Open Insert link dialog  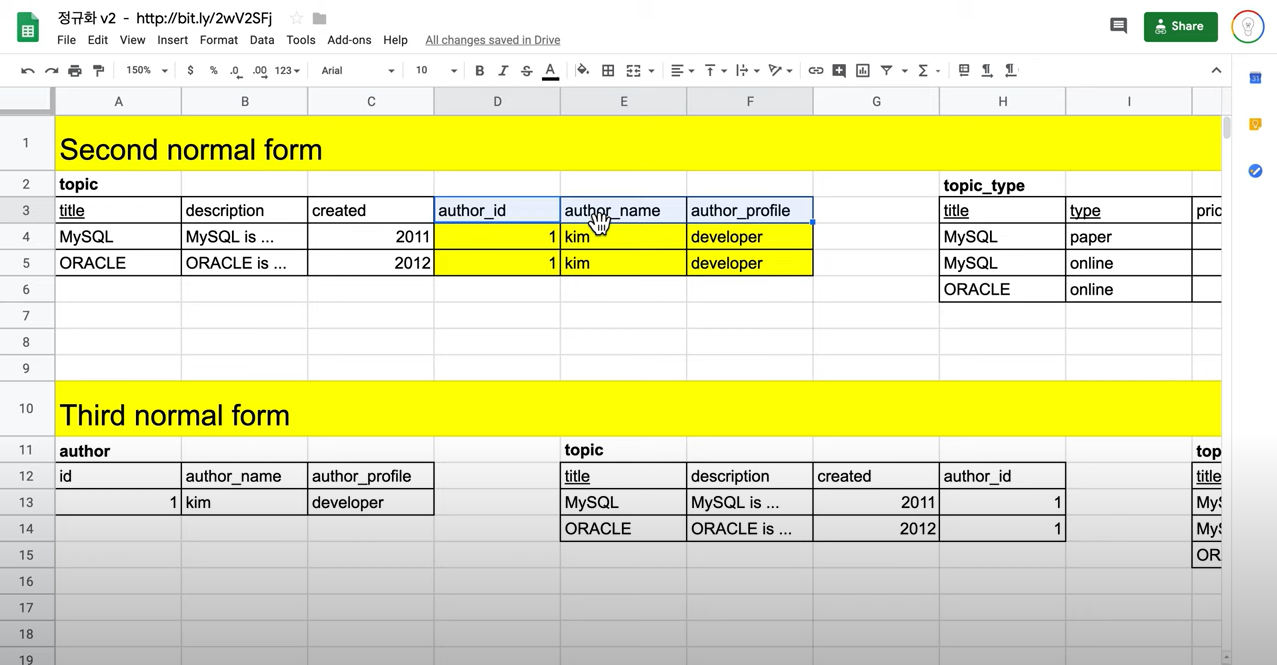pos(816,71)
